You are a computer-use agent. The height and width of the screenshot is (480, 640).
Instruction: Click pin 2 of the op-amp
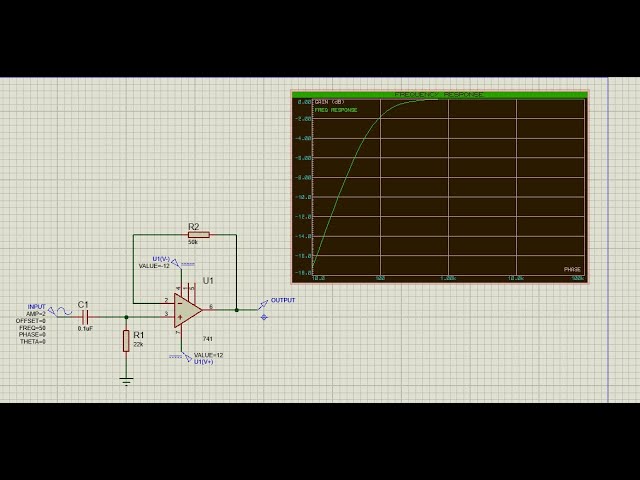tap(169, 303)
